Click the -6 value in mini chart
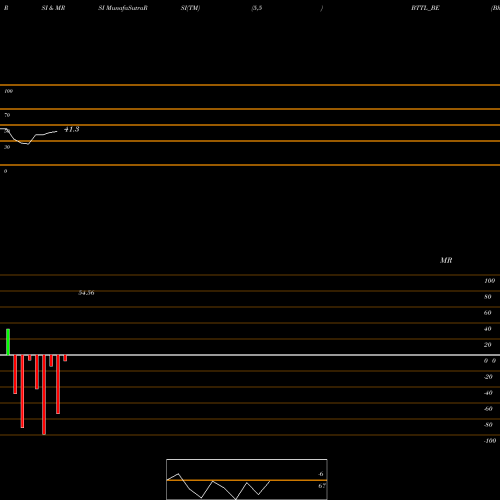Screen dimensions: 500x500 [321, 474]
